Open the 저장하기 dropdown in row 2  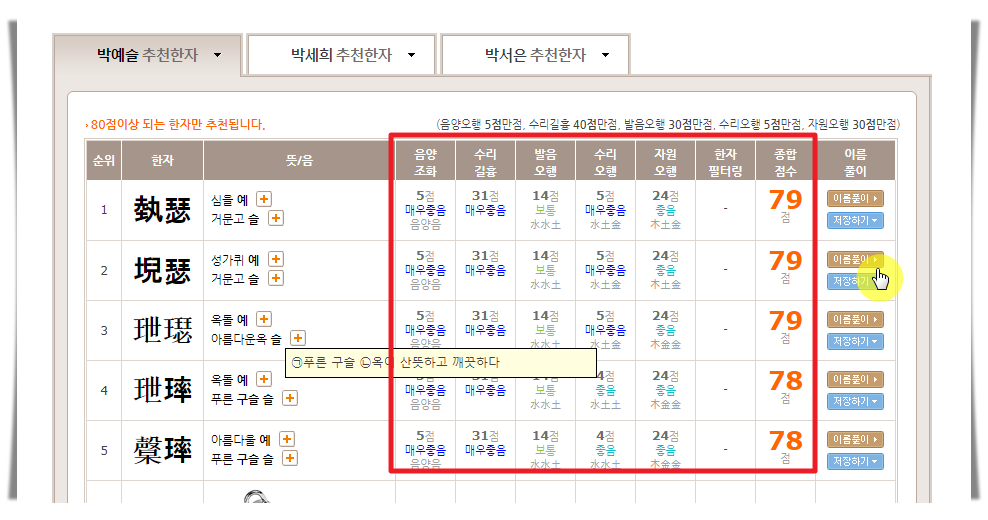coord(855,281)
